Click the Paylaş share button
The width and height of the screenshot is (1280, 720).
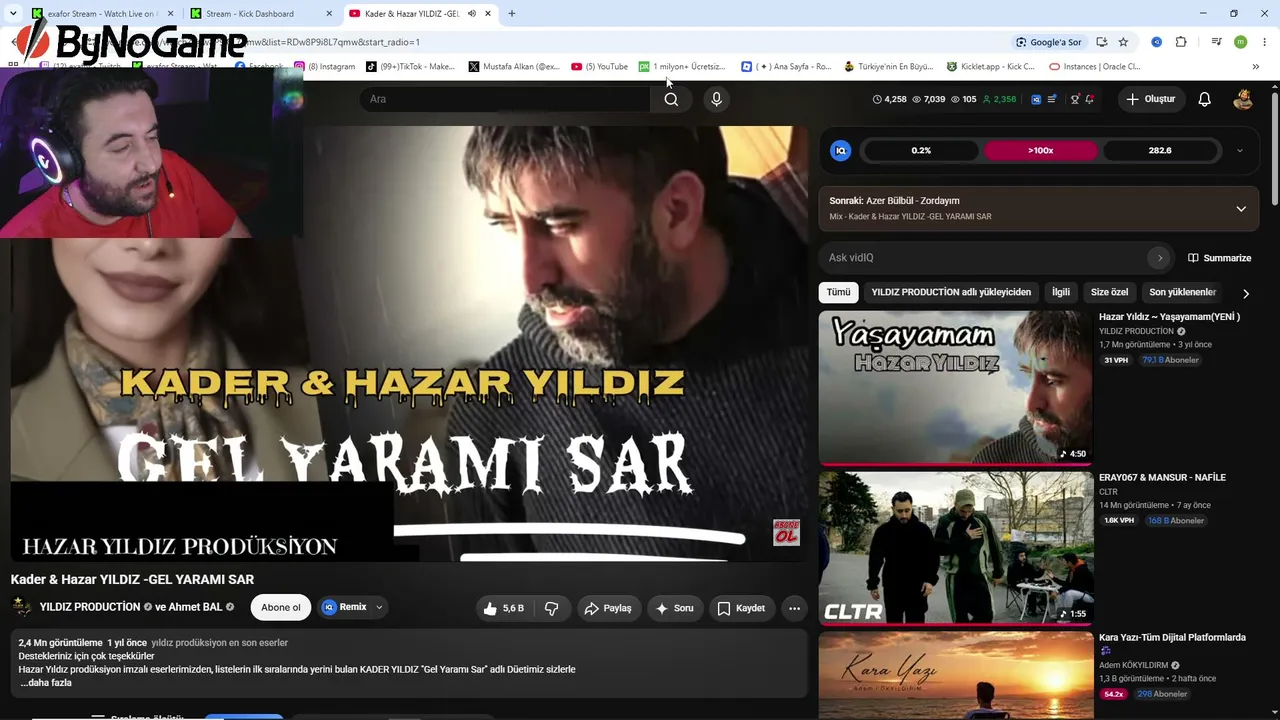point(608,608)
